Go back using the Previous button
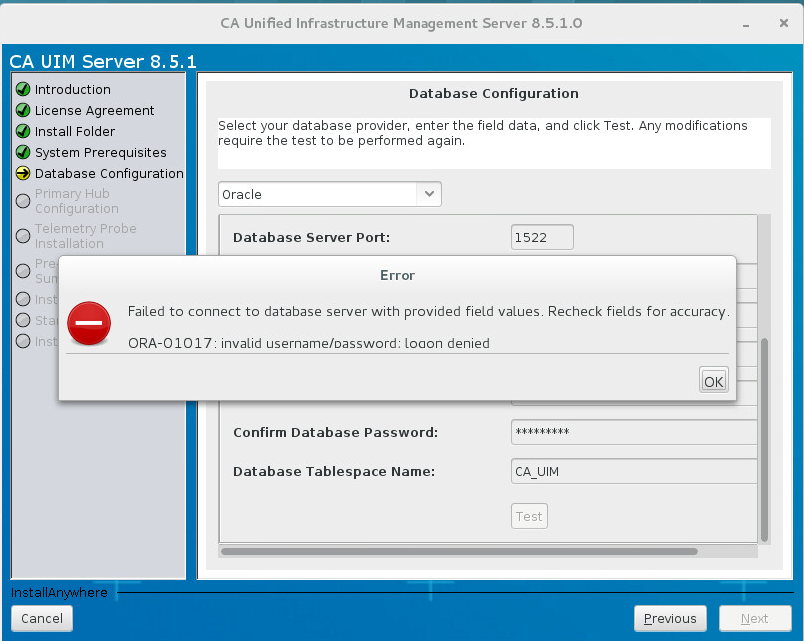Screen dimensions: 804x641 pos(670,618)
